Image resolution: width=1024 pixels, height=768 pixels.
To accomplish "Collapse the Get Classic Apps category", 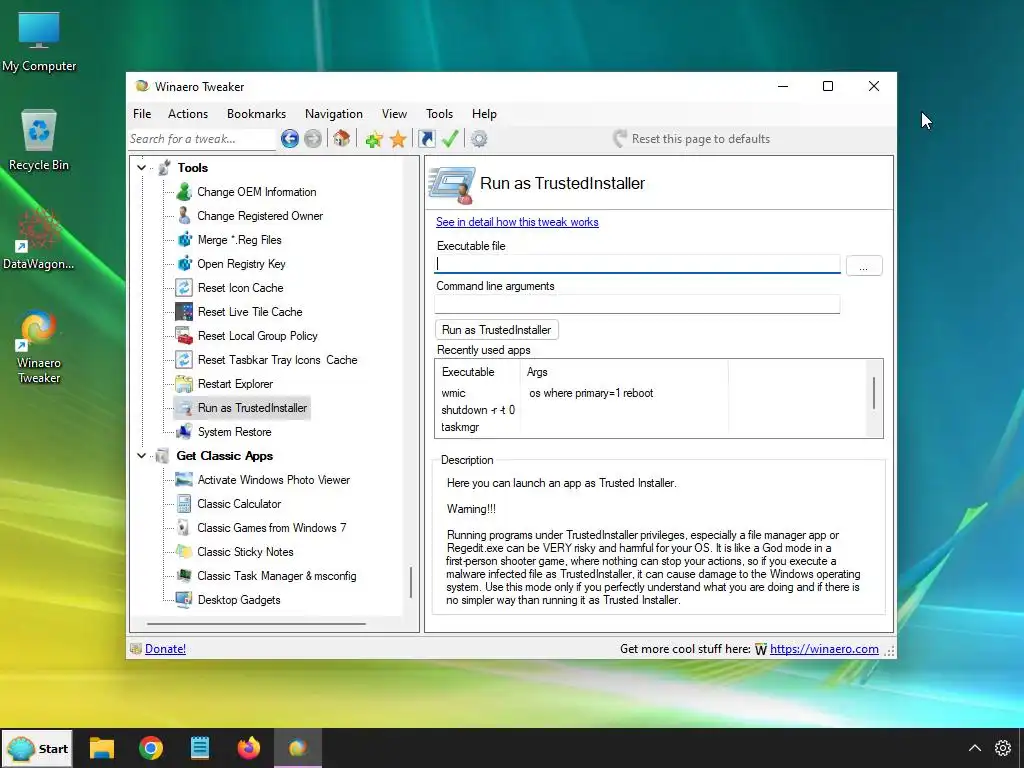I will pos(141,456).
